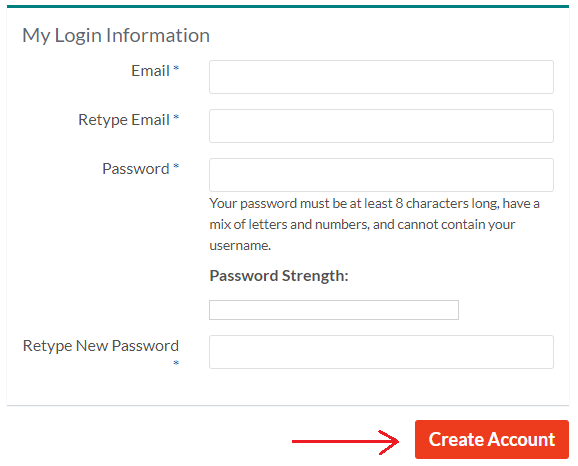The height and width of the screenshot is (466, 578).
Task: Click the word "username." in the hint
Action: tap(240, 246)
